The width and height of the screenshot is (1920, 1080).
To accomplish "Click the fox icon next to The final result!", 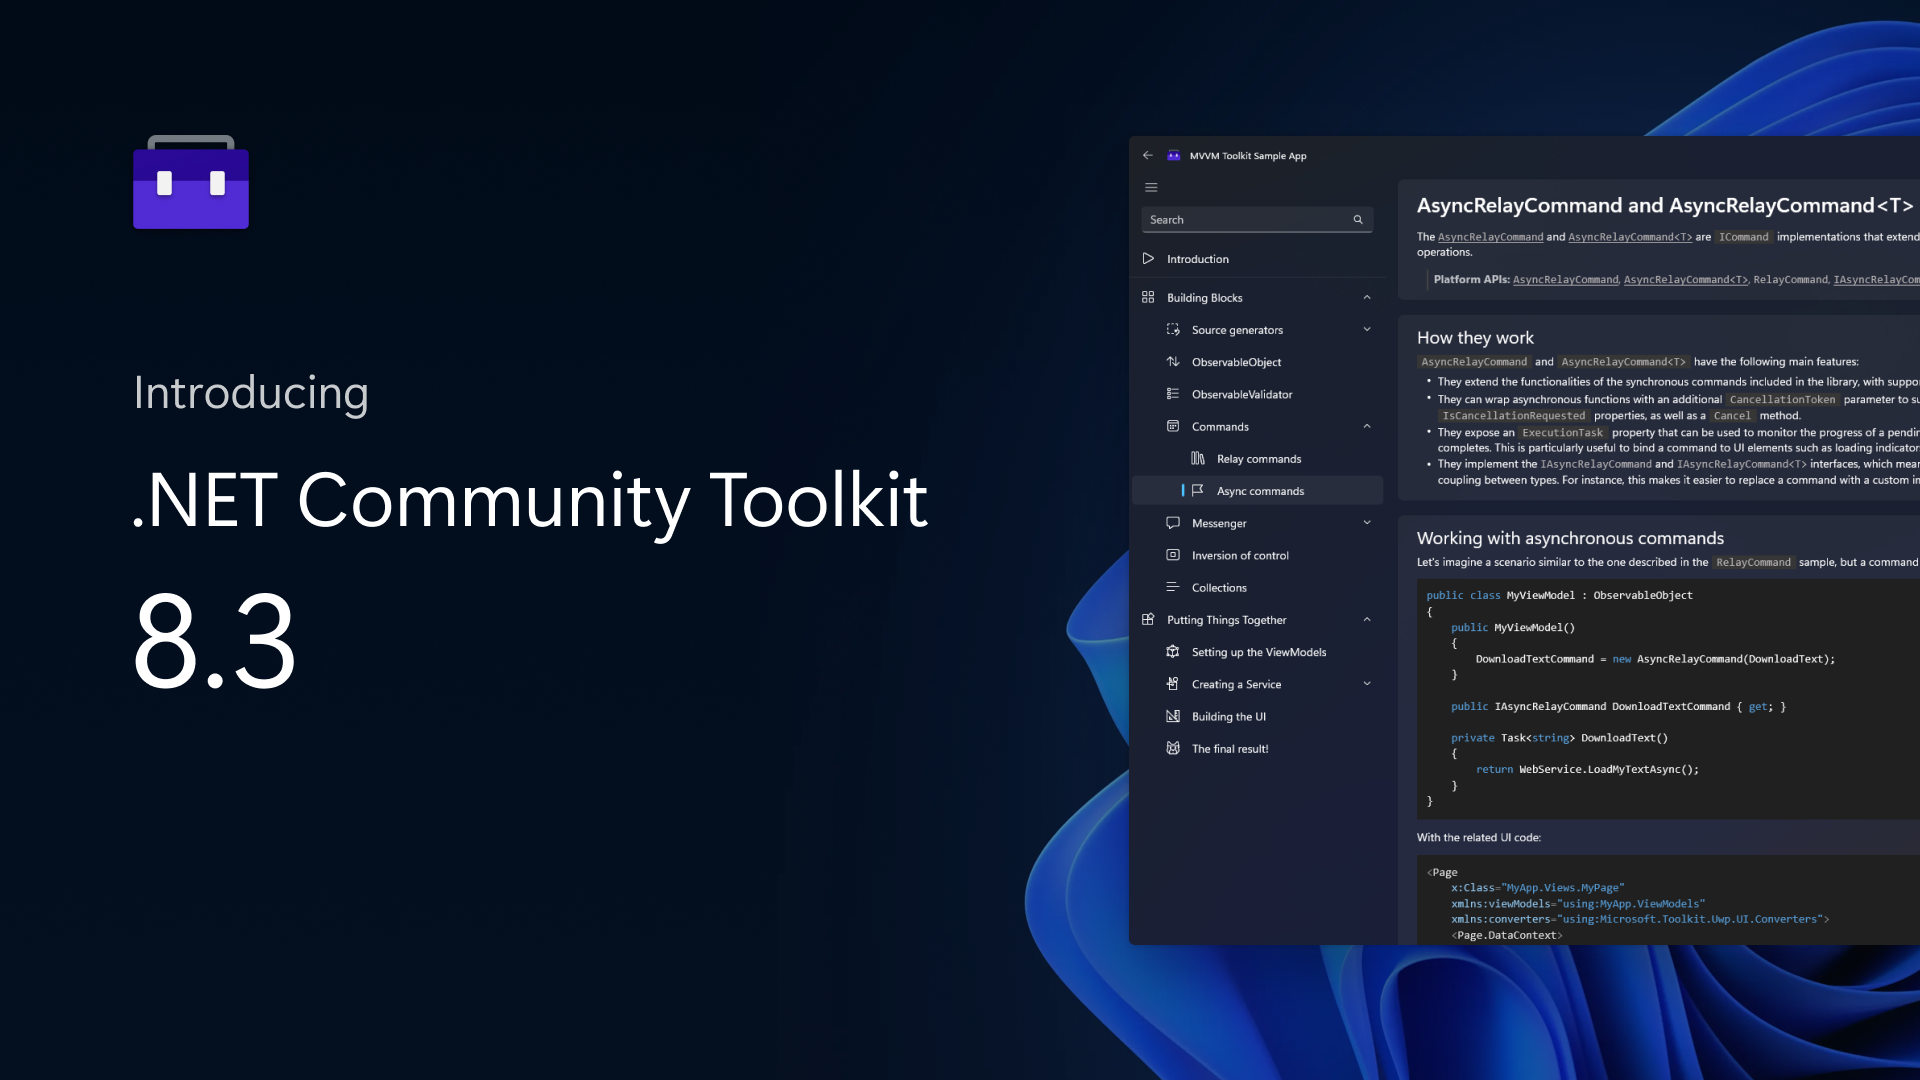I will click(1173, 748).
